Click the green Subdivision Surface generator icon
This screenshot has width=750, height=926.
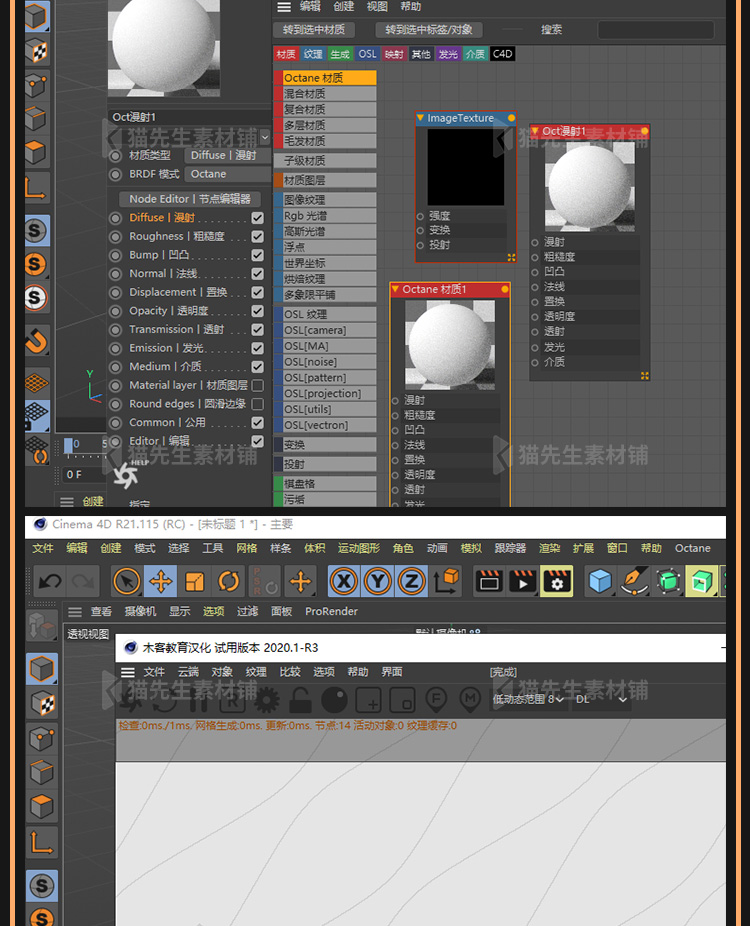pos(668,582)
